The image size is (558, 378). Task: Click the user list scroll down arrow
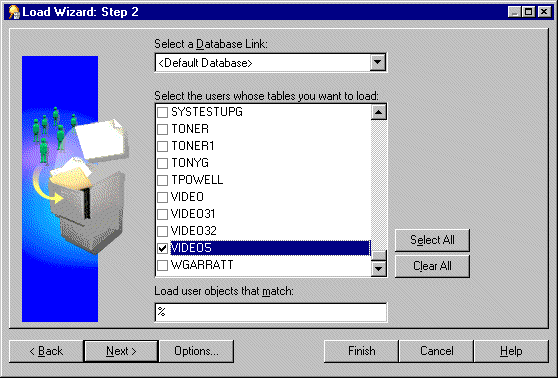(379, 268)
